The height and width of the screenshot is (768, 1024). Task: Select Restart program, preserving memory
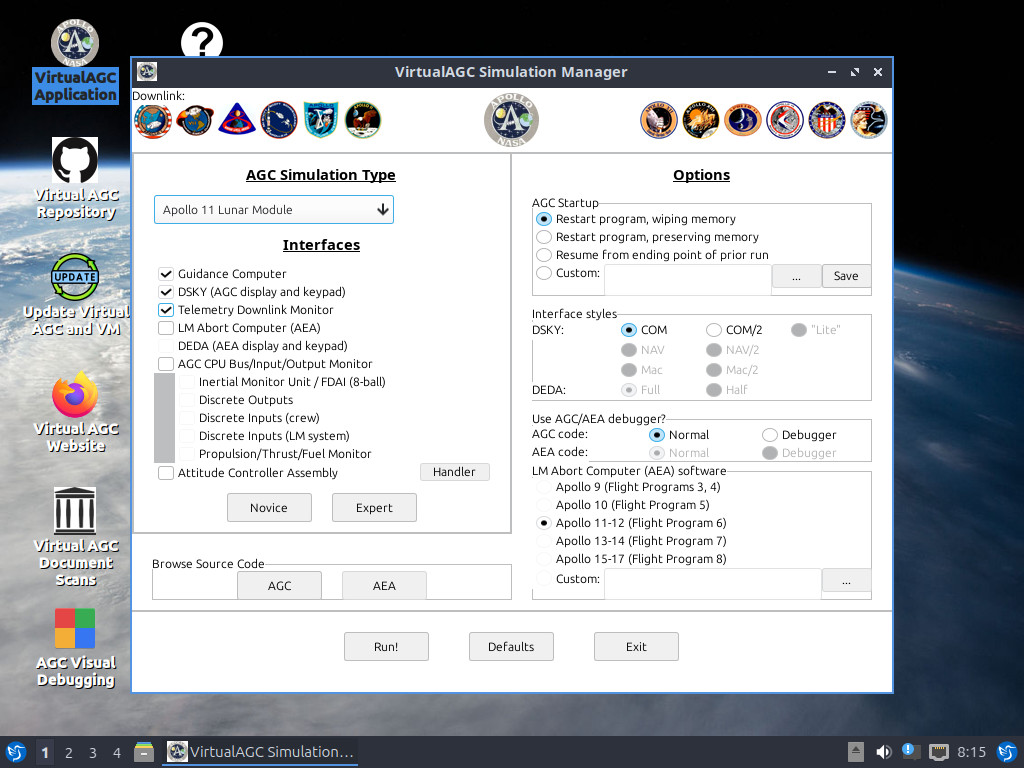coord(544,237)
